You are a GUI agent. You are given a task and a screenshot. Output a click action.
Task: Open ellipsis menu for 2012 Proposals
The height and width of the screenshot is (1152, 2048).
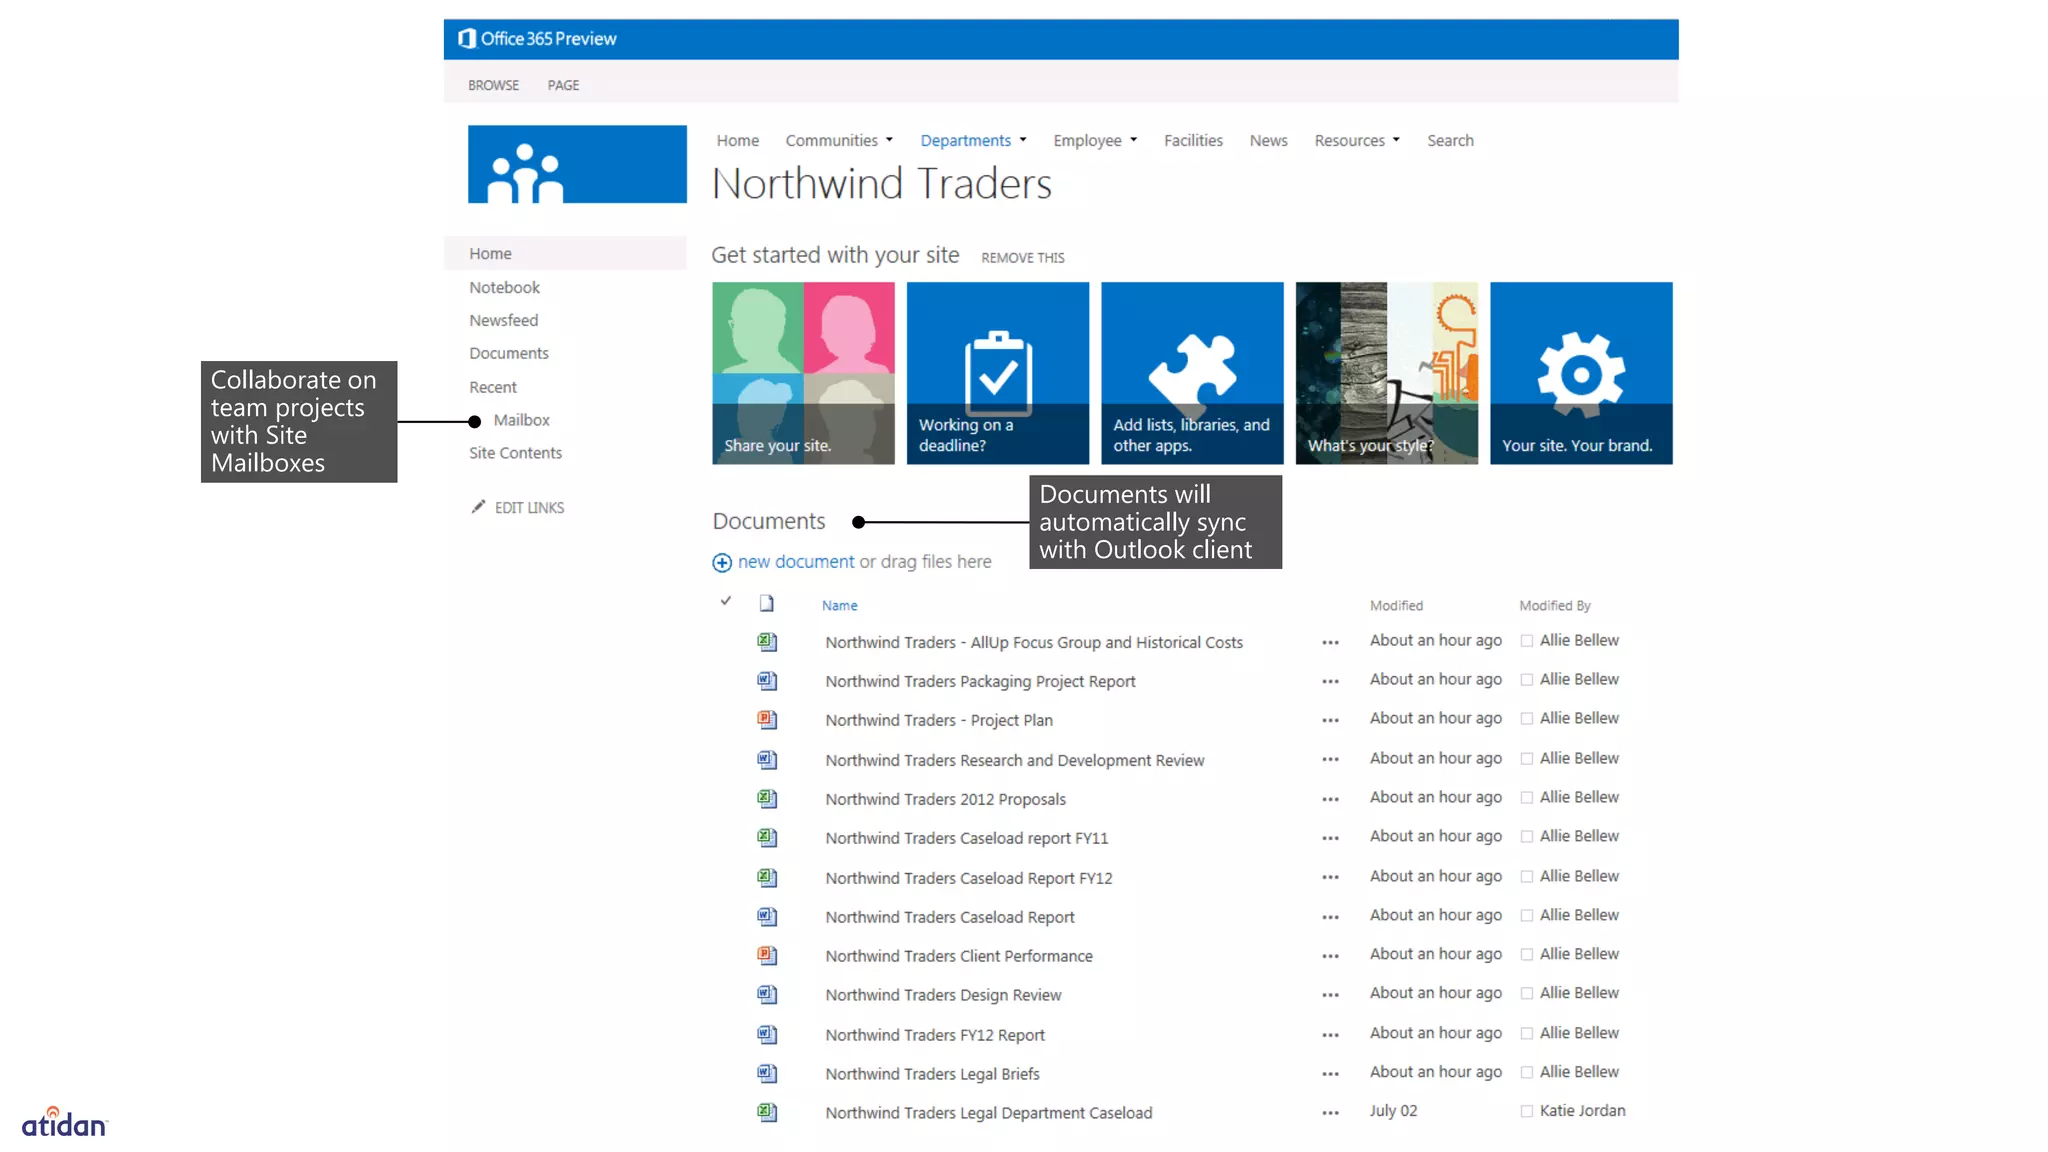click(1330, 800)
